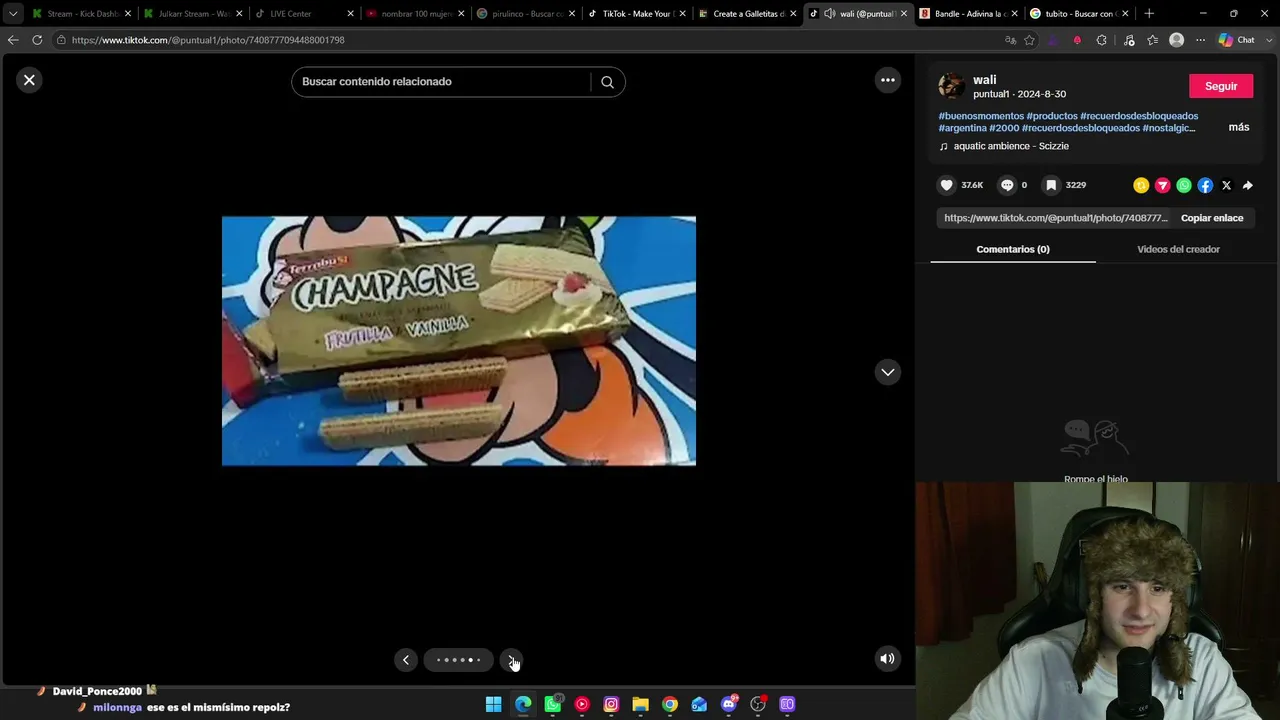
Task: Mute the sound with the speaker button
Action: (x=887, y=658)
